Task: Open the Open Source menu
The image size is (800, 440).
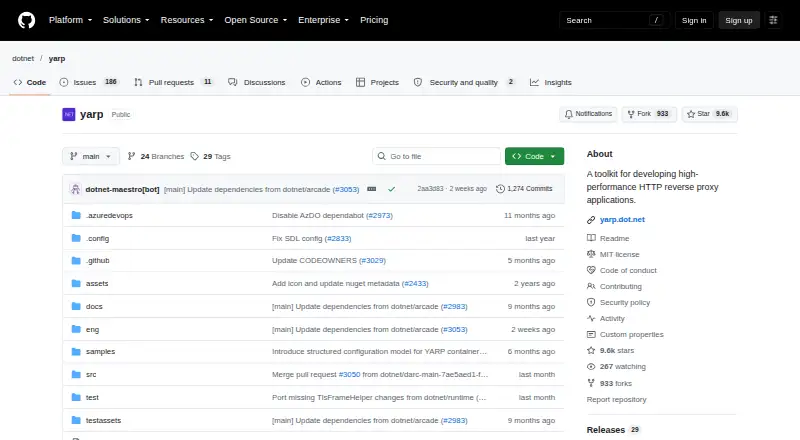Action: click(256, 20)
